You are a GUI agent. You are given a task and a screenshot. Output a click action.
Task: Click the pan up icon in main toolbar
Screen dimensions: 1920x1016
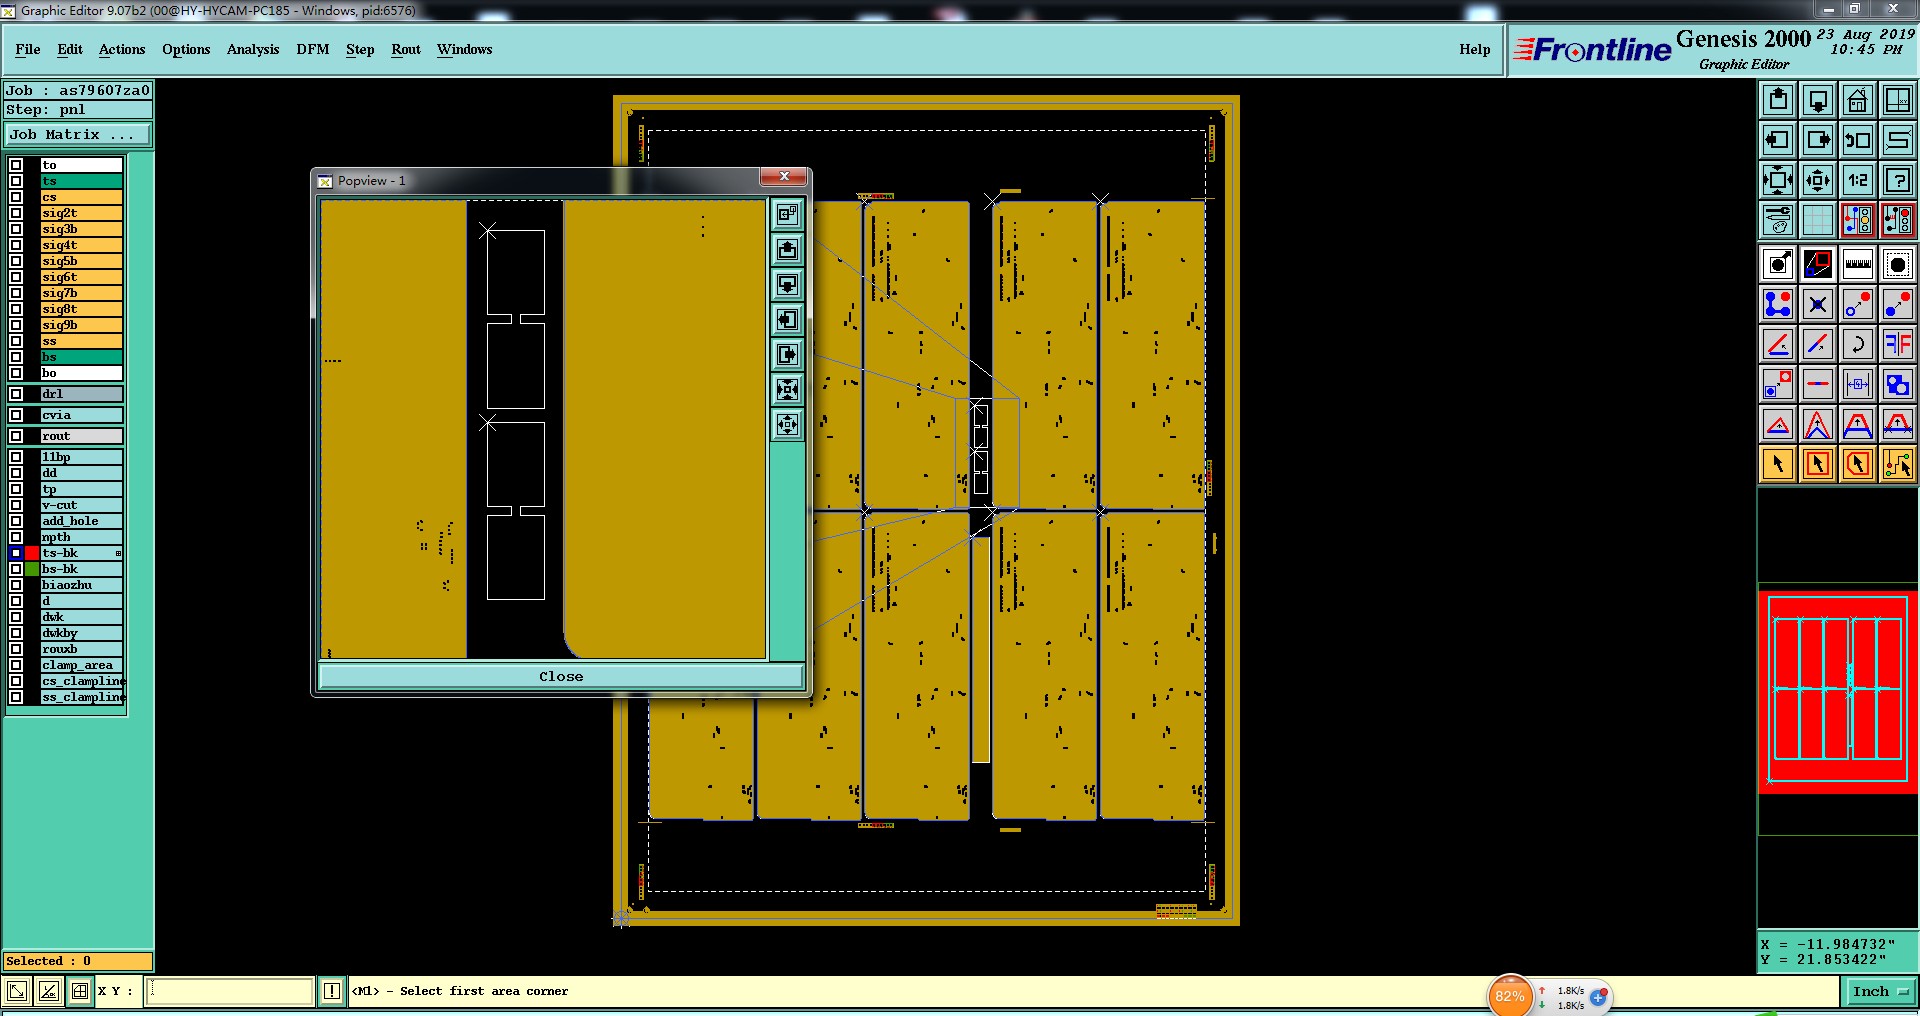click(1778, 100)
